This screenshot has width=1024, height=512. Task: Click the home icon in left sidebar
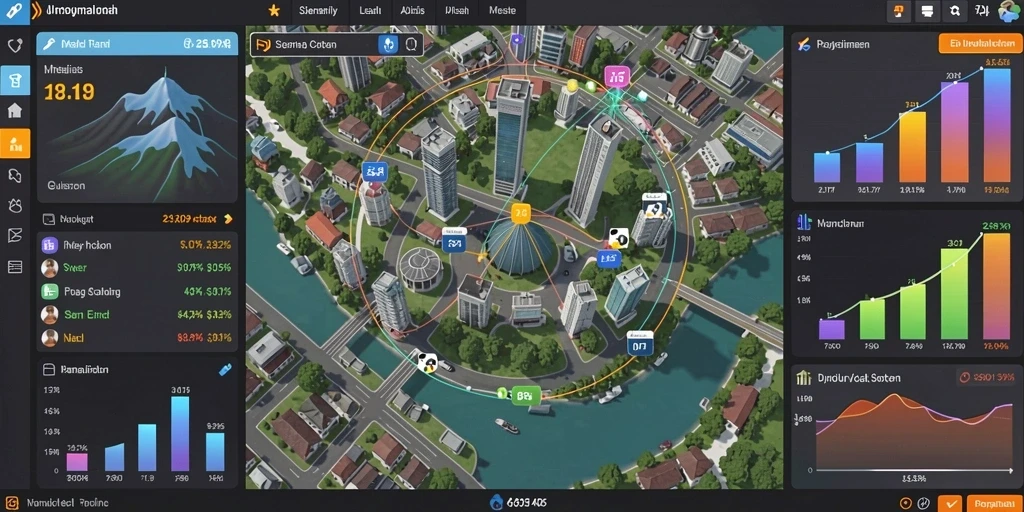click(x=14, y=111)
